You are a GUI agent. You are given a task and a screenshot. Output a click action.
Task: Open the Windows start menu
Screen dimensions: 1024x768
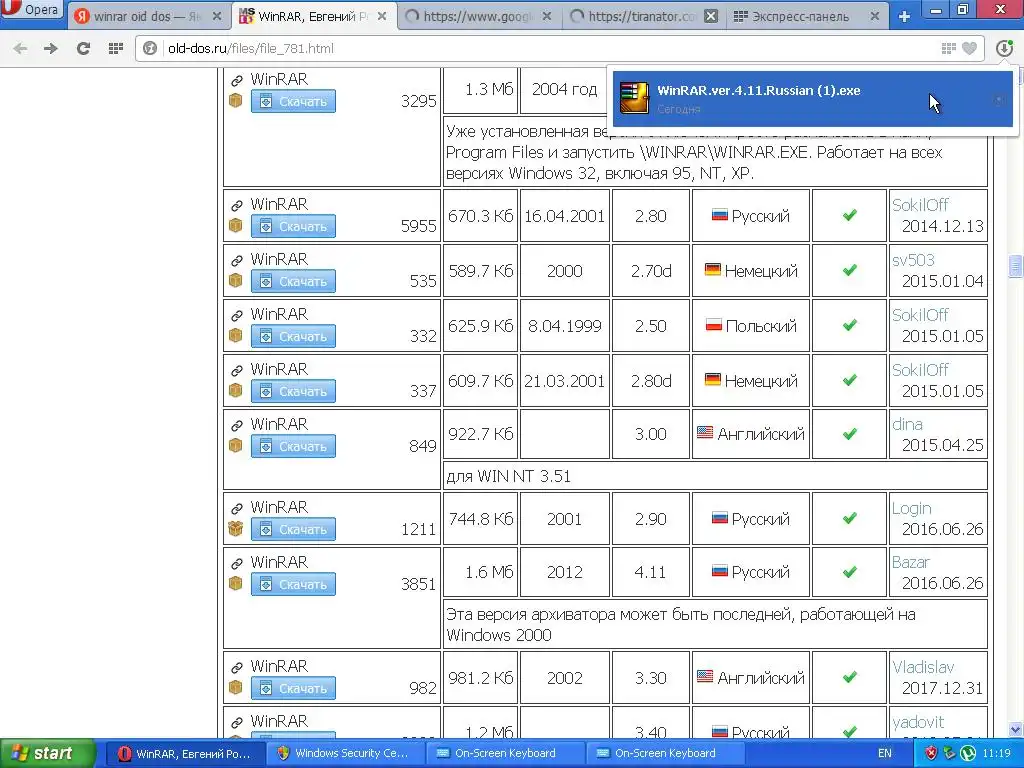(x=47, y=754)
